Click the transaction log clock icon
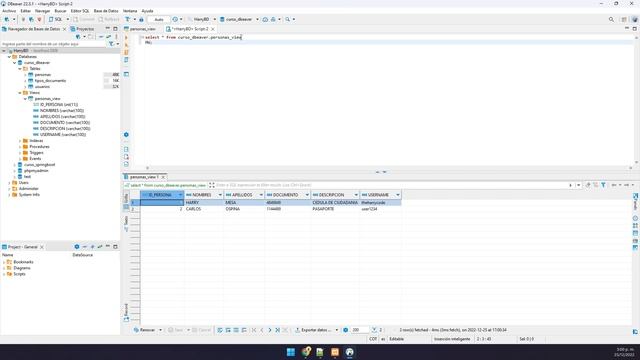 pos(175,19)
